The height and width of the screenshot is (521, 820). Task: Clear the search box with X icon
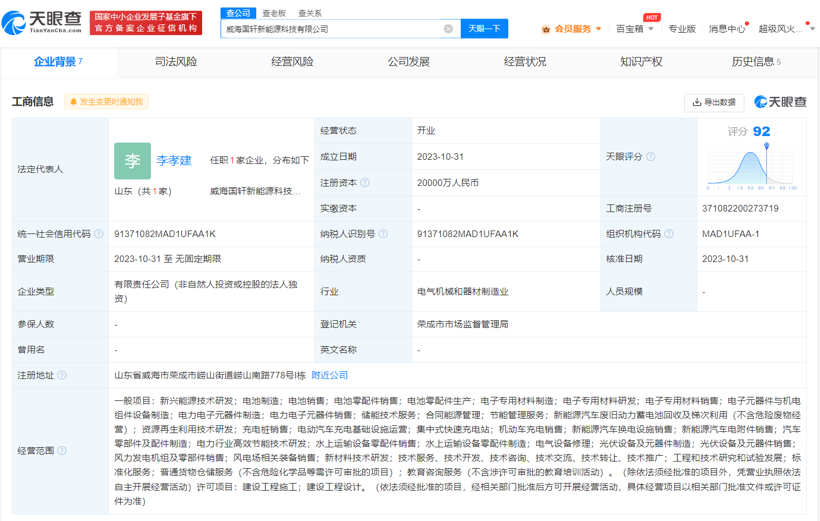[x=448, y=29]
